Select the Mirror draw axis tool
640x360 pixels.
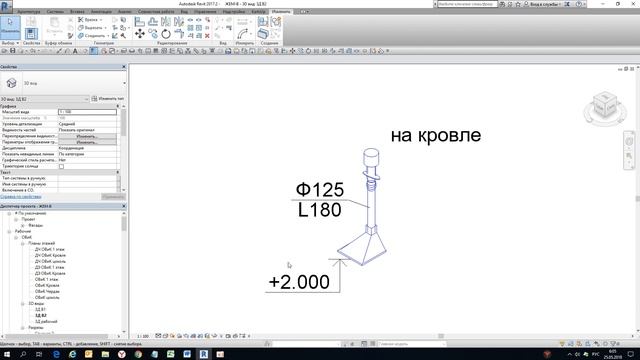(x=179, y=21)
